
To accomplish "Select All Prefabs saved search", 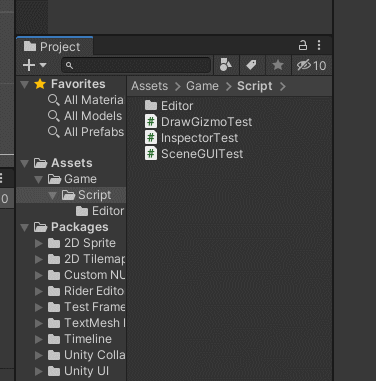I will point(86,132).
